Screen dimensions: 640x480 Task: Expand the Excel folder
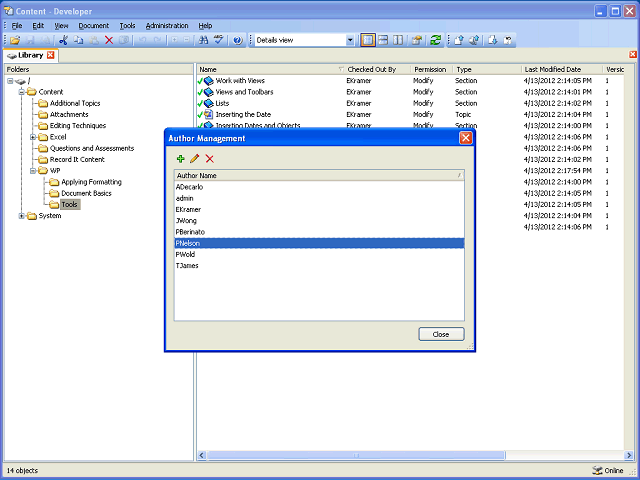point(33,137)
